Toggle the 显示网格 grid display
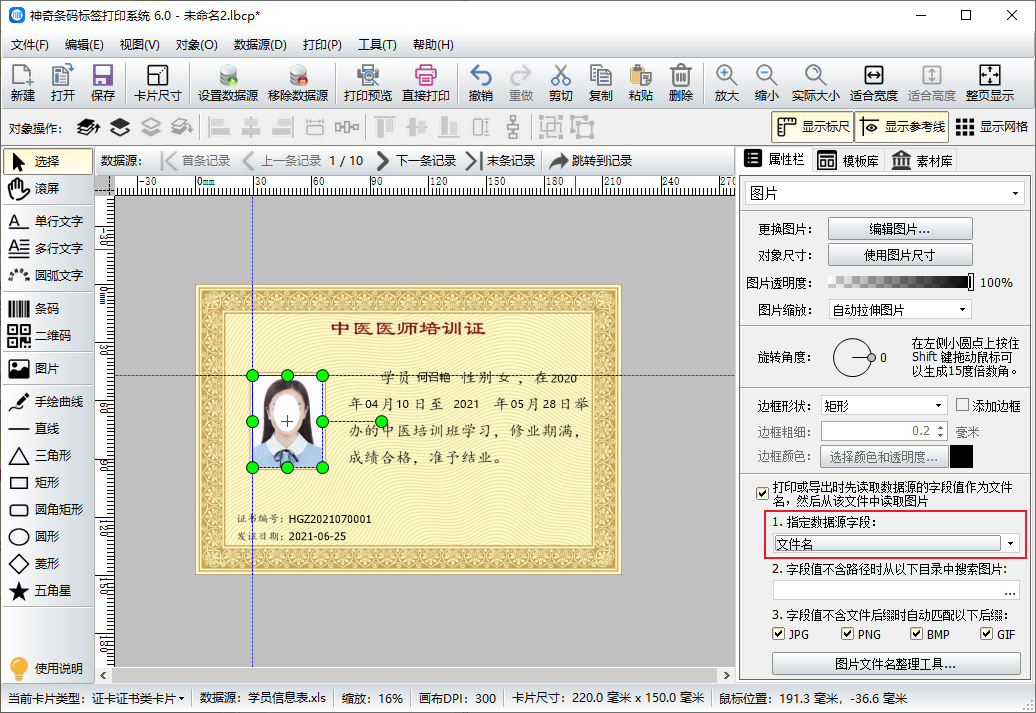 tap(992, 127)
